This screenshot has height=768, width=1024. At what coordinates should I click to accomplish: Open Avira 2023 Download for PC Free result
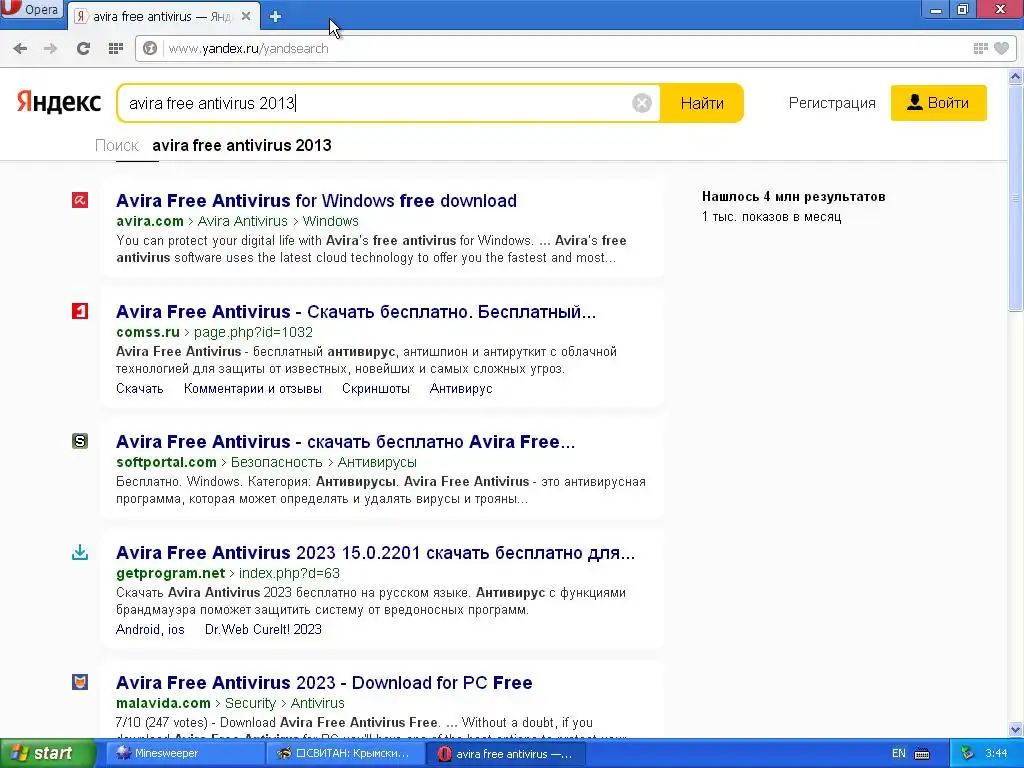point(324,683)
